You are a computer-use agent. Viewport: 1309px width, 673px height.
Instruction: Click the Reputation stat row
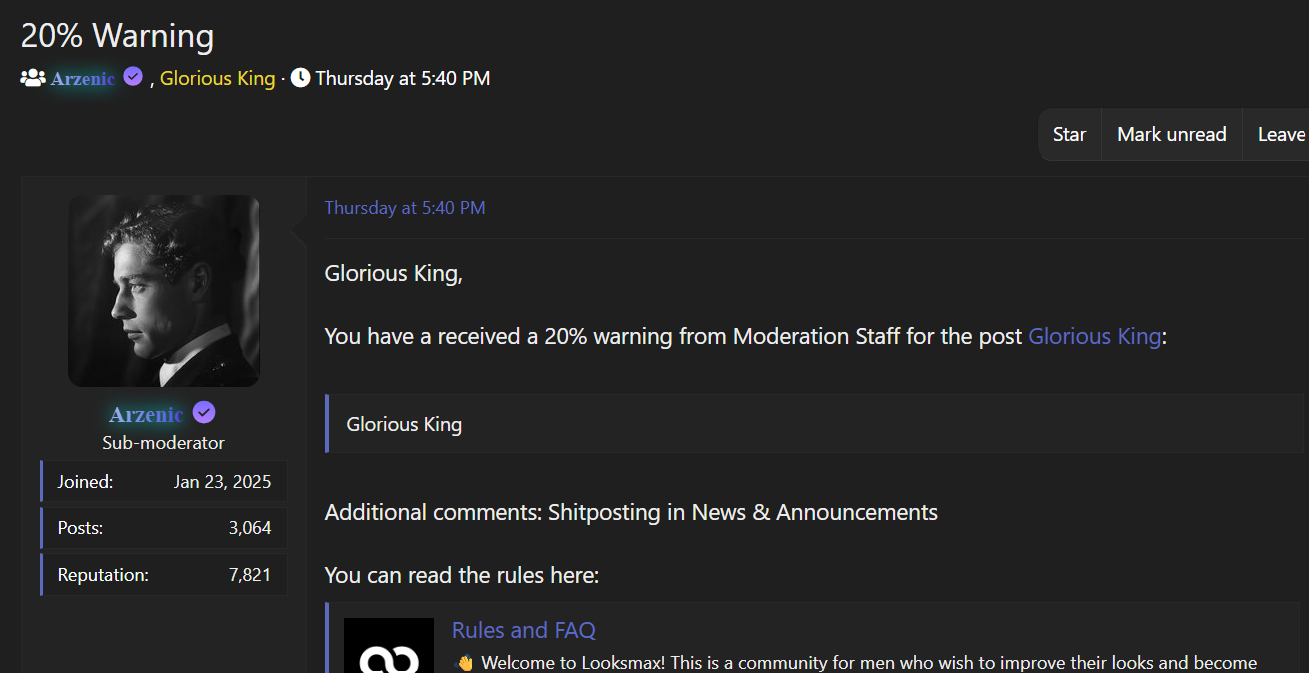tap(164, 575)
